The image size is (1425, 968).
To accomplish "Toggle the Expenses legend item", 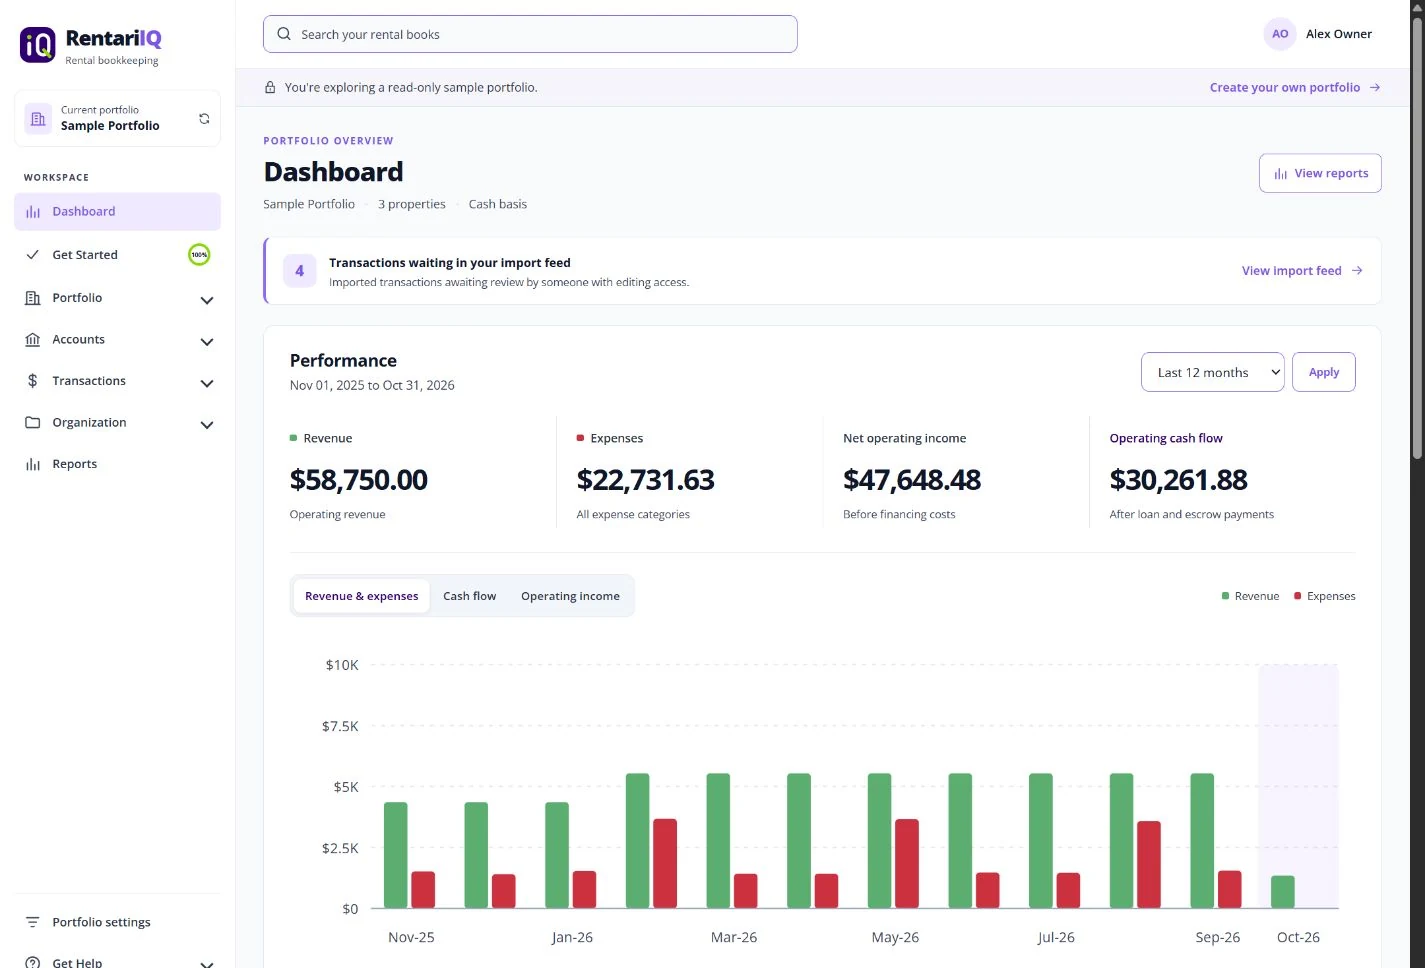I will coord(1325,596).
